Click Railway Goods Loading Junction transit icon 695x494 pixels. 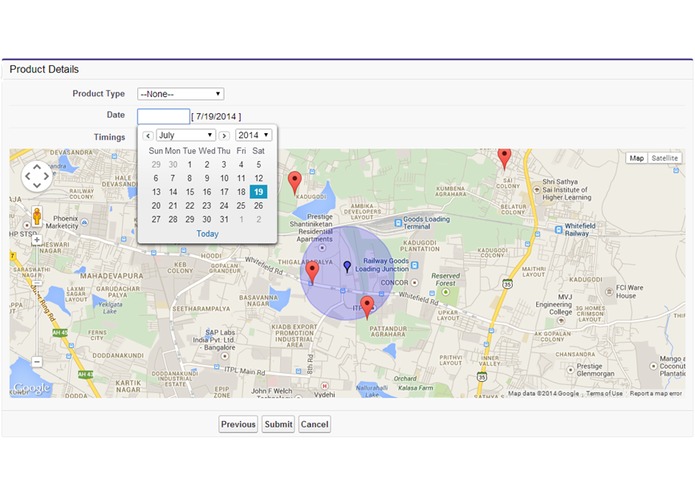414,265
